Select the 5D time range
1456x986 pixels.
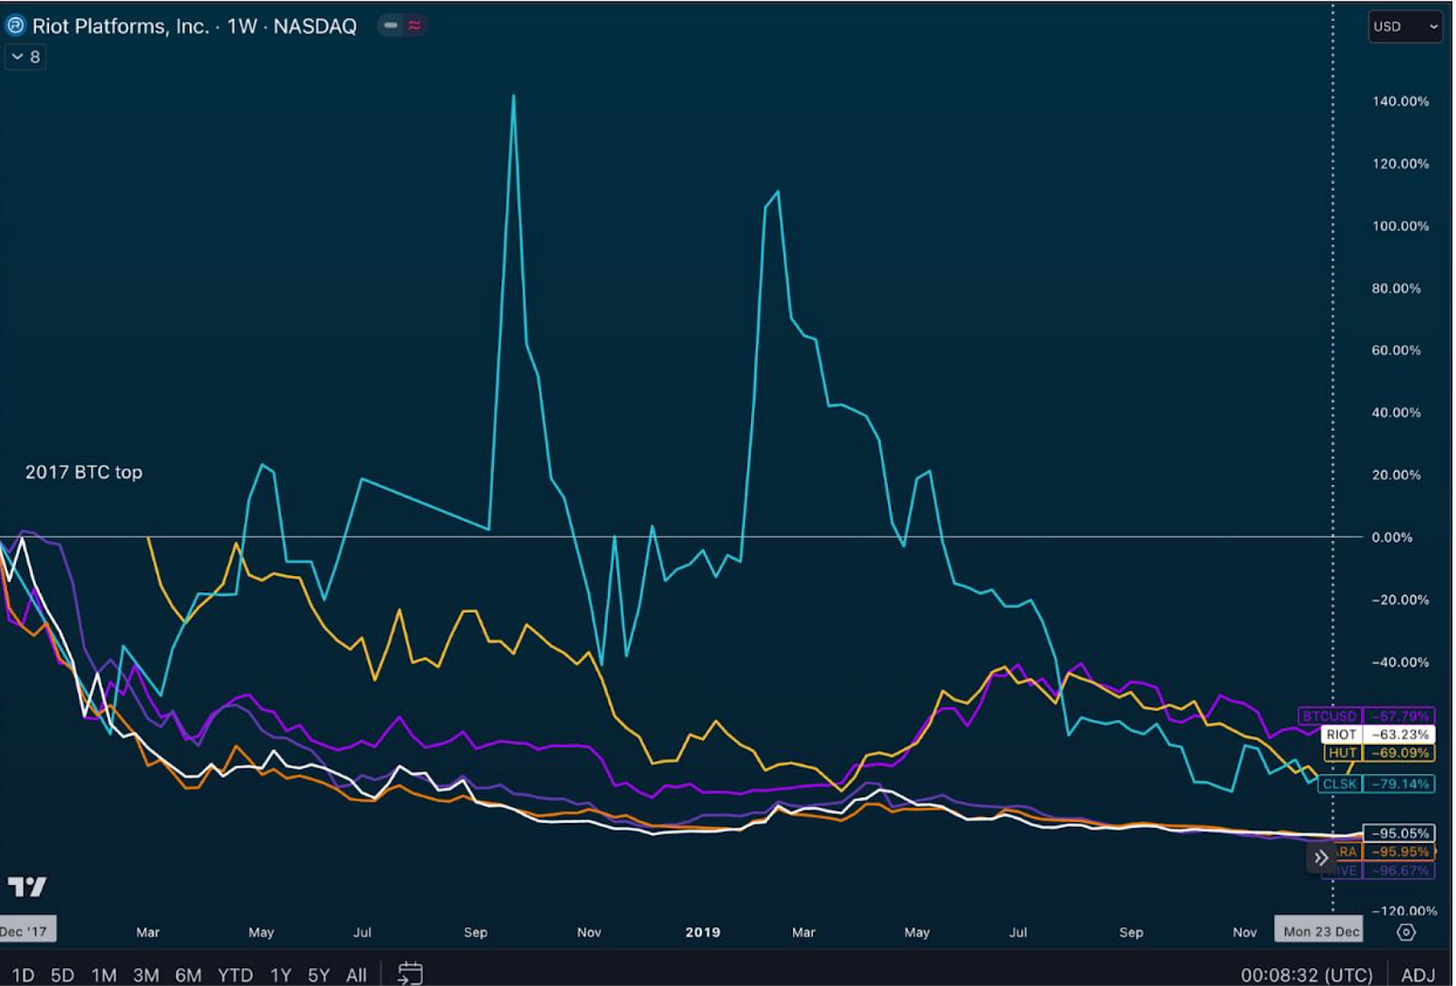(x=62, y=975)
